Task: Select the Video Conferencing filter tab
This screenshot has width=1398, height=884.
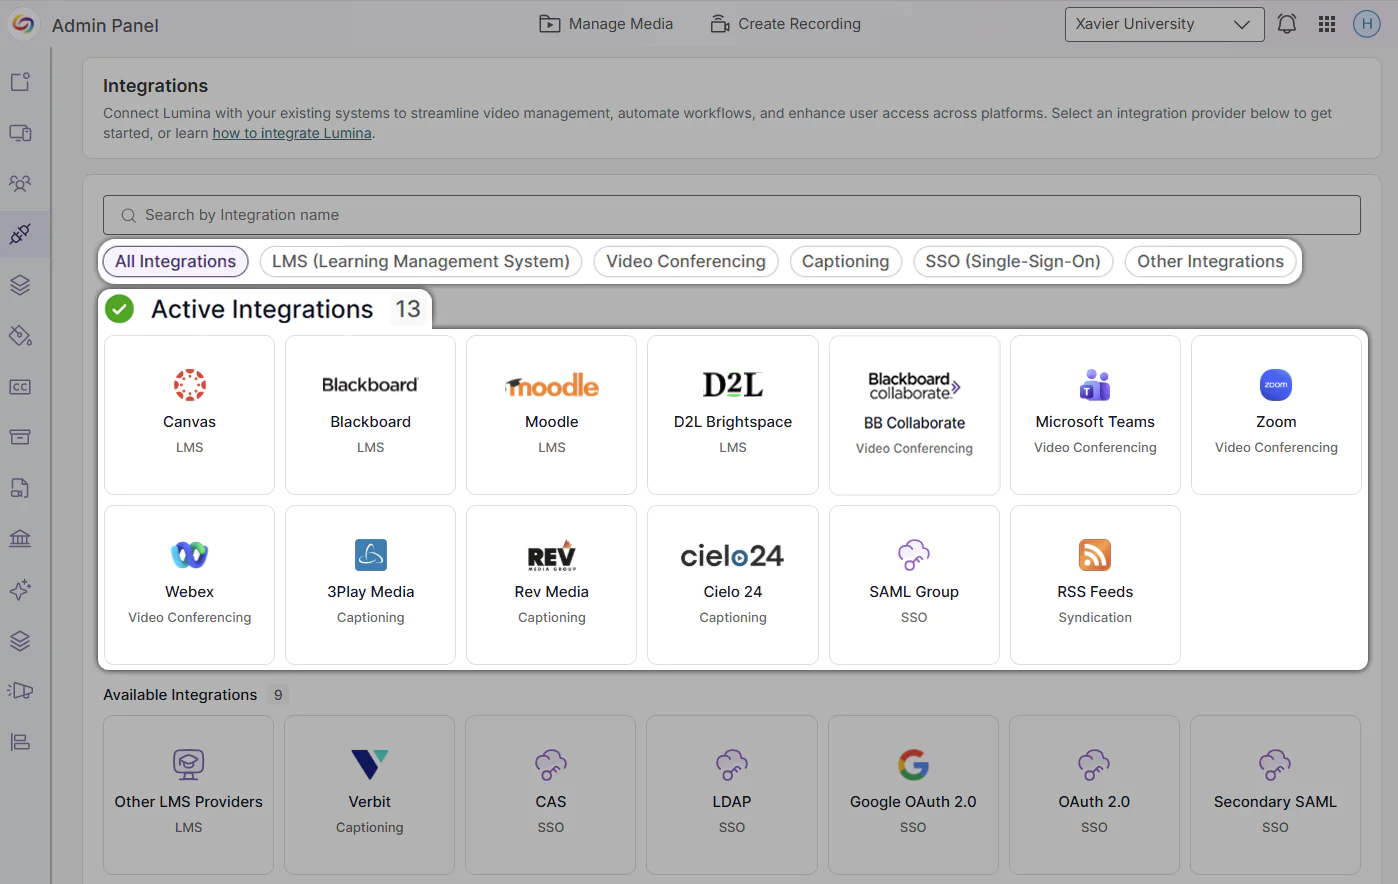Action: (x=686, y=261)
